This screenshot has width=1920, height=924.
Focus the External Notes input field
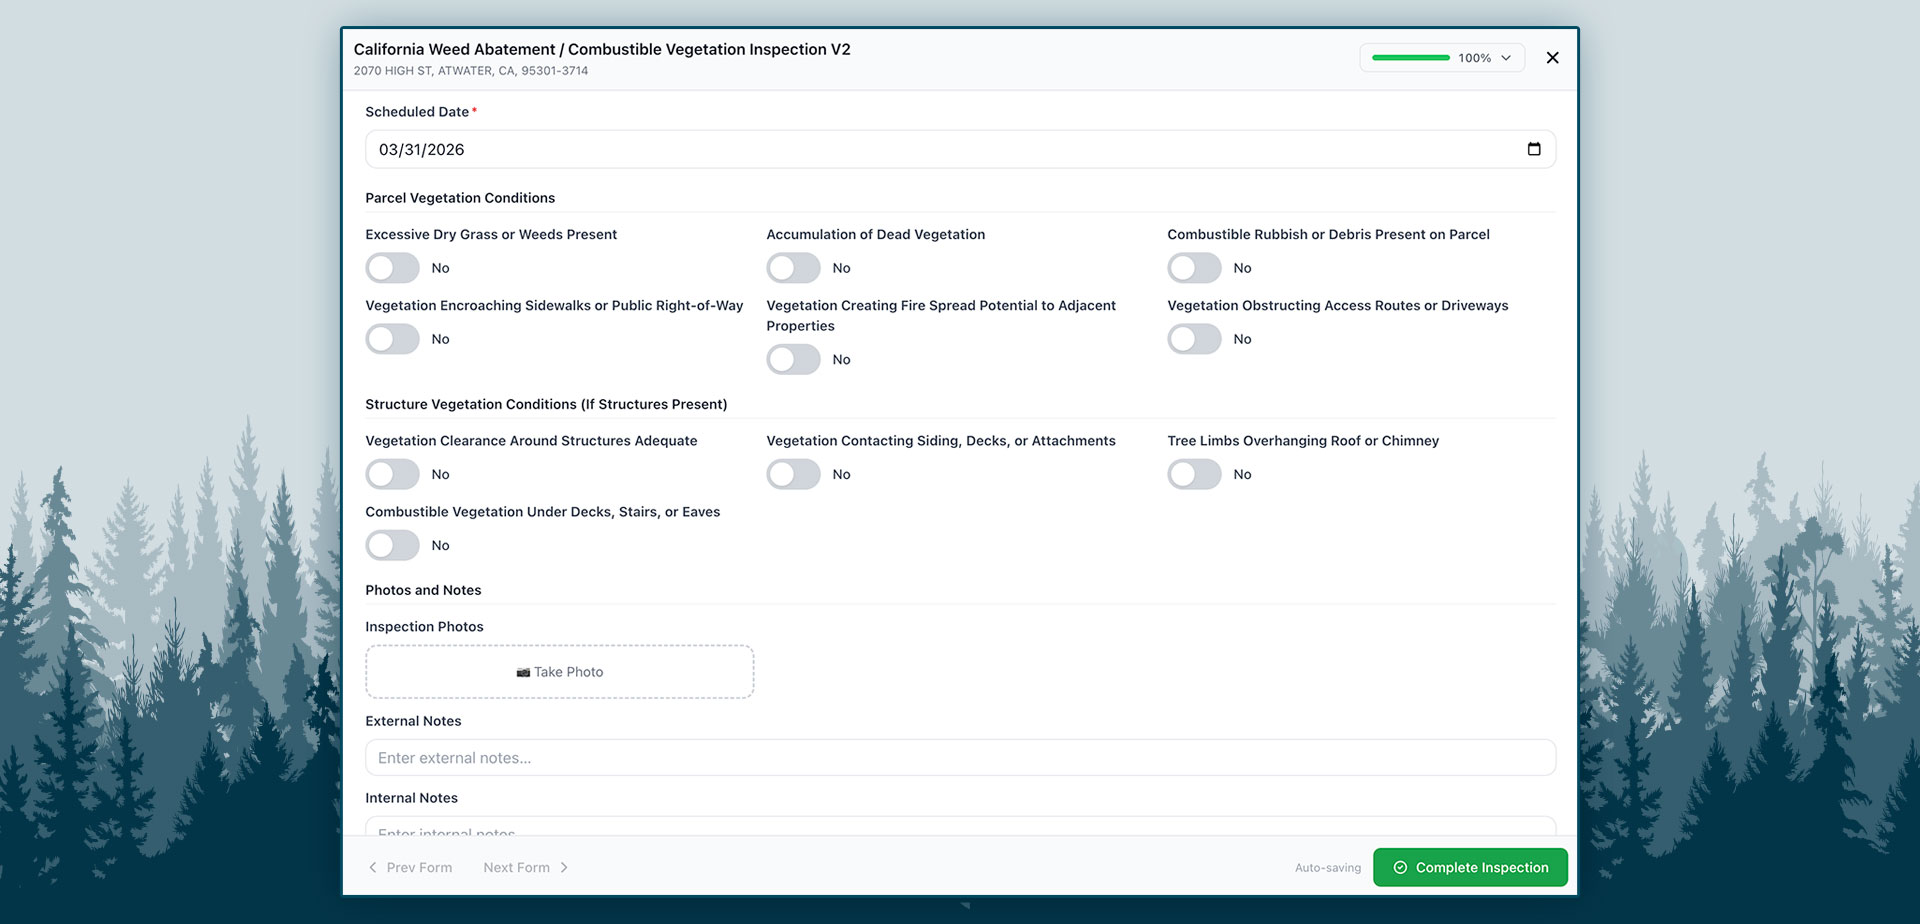(x=960, y=758)
